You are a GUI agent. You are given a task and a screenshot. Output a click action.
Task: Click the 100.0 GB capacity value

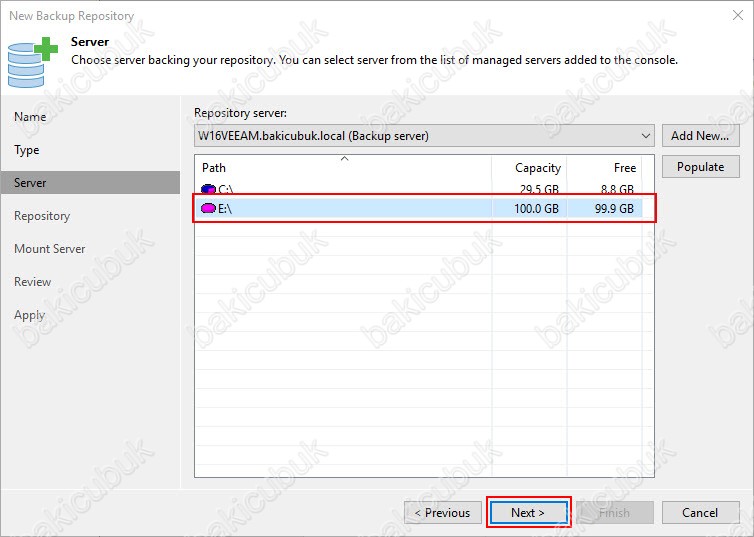click(x=536, y=209)
